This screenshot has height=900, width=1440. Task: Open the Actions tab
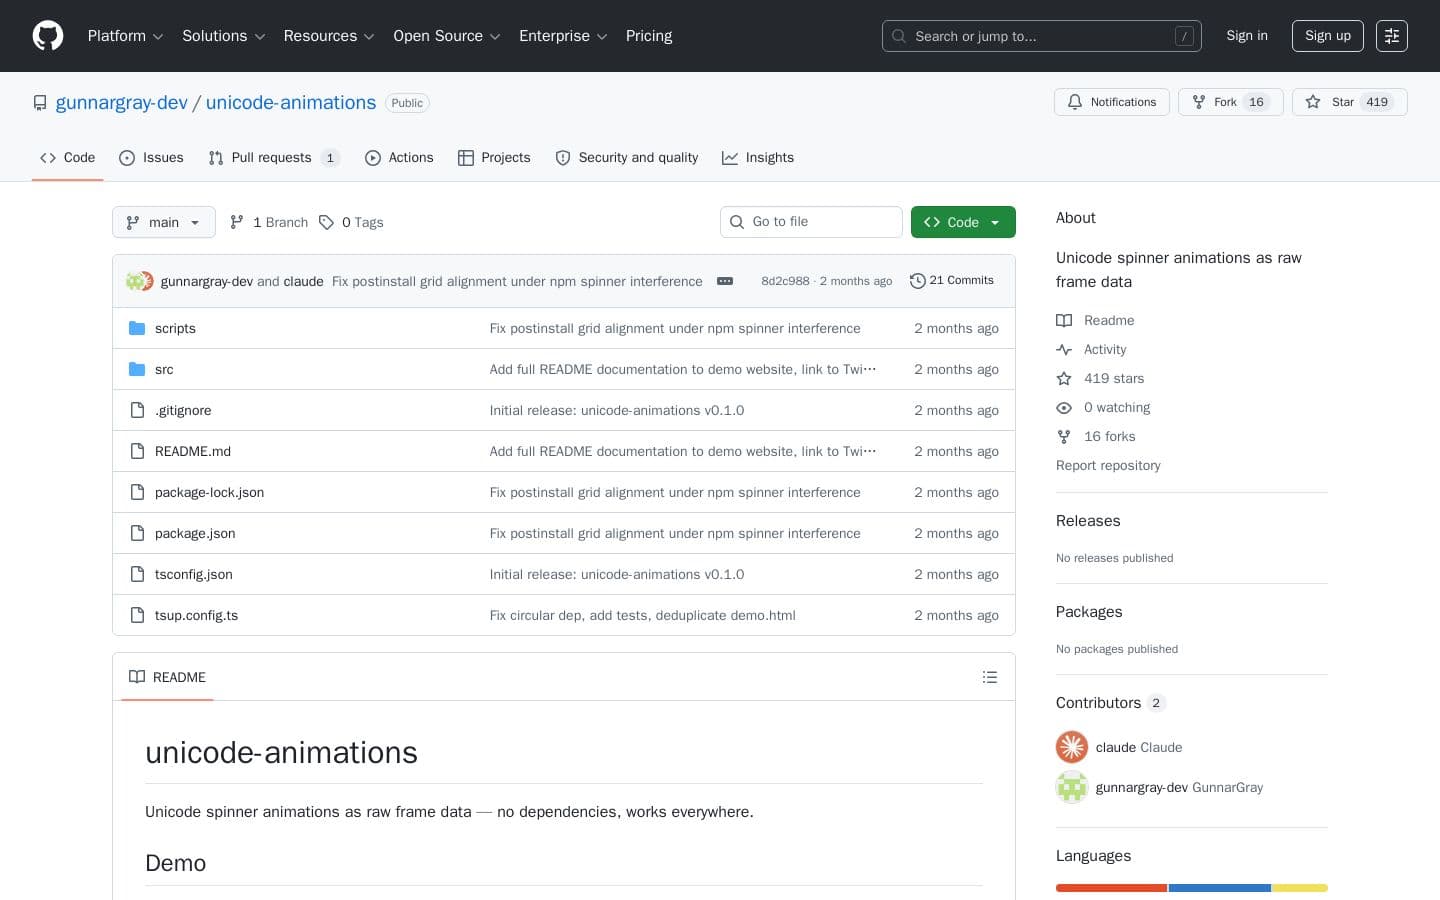pyautogui.click(x=399, y=158)
